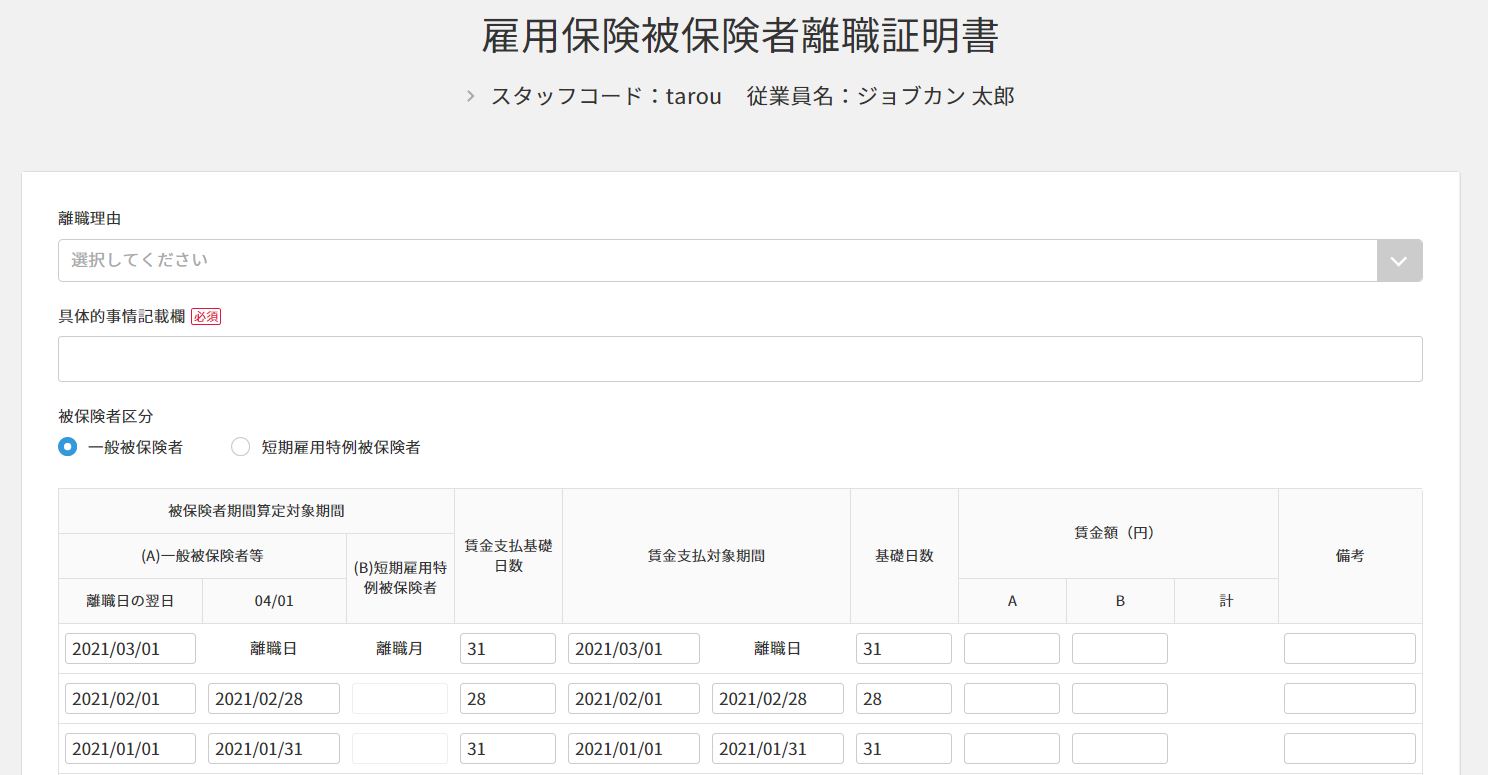The width and height of the screenshot is (1488, 775).
Task: Click the chevron arrow before スタッフコード
Action: pyautogui.click(x=471, y=97)
